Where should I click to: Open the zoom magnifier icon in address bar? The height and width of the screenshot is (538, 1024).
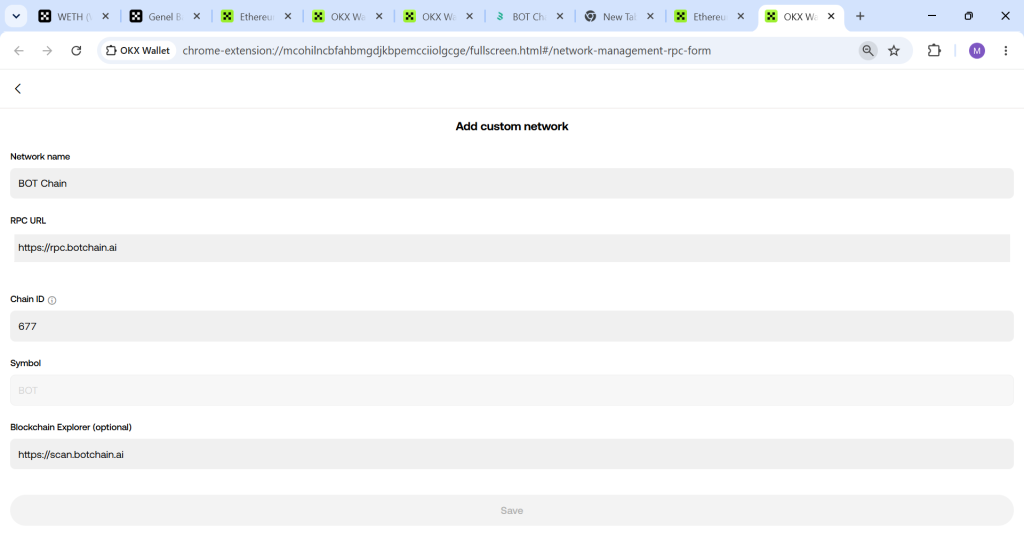tap(868, 50)
